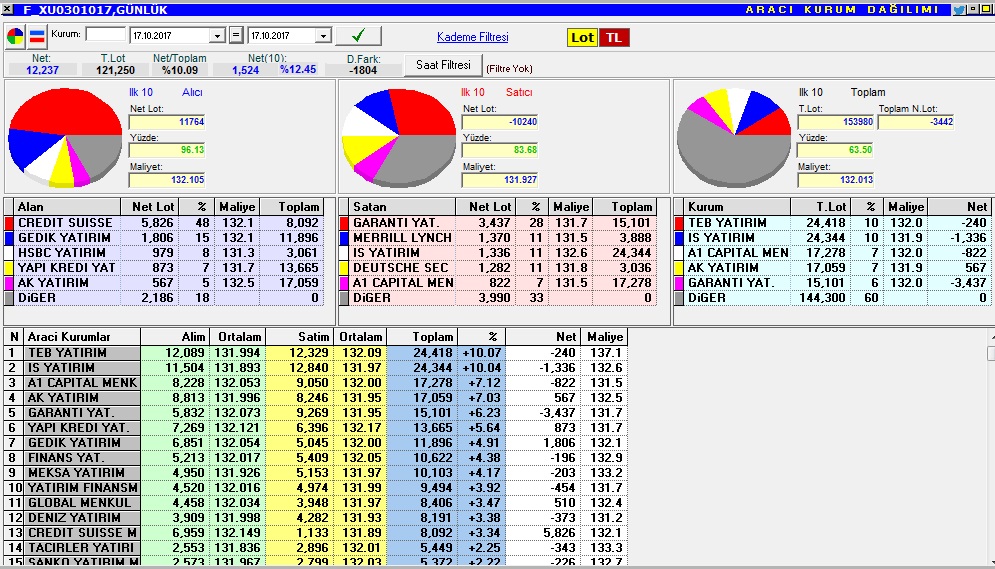Click the Ilk 10 Satıcı label
Screen dimensions: 995x569
497,93
